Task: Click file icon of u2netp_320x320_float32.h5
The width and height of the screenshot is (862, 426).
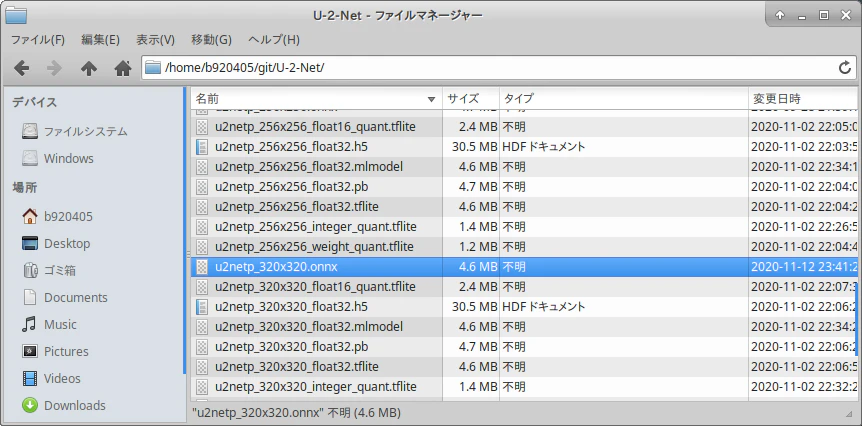Action: click(202, 307)
